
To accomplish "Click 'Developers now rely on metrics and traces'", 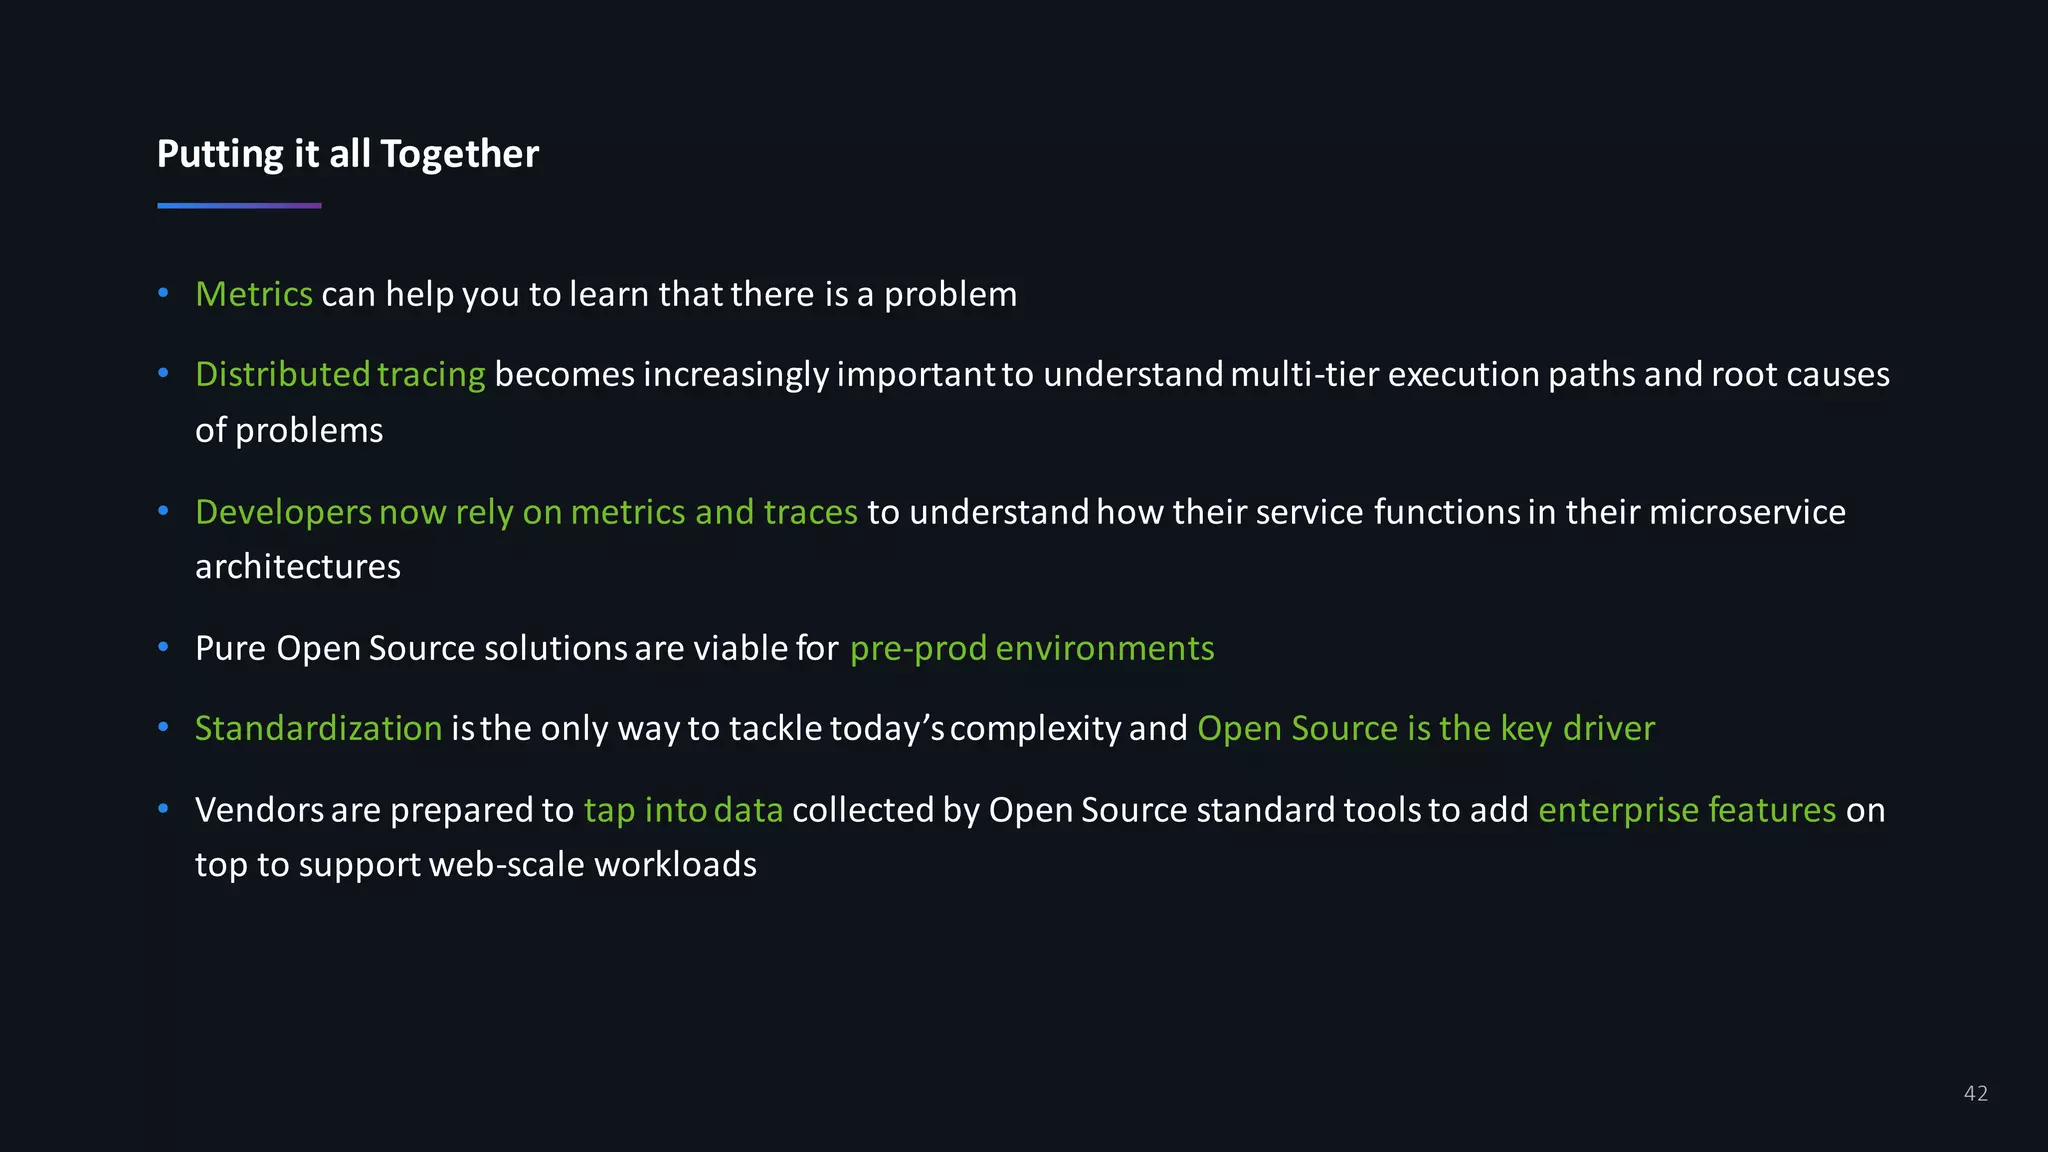I will 526,512.
